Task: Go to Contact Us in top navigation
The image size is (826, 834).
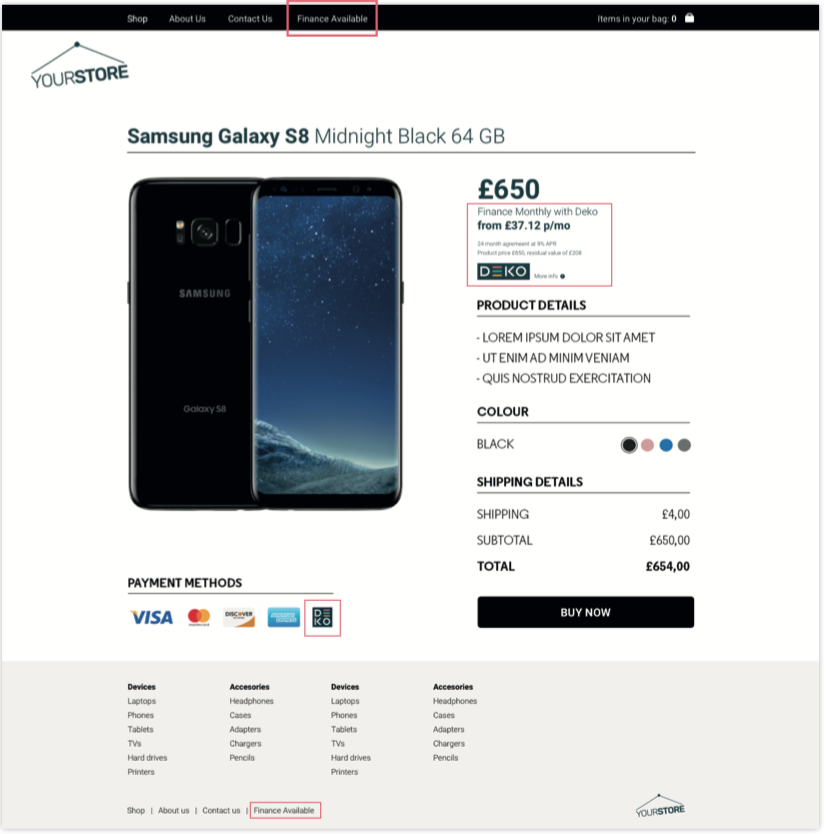Action: click(x=250, y=19)
